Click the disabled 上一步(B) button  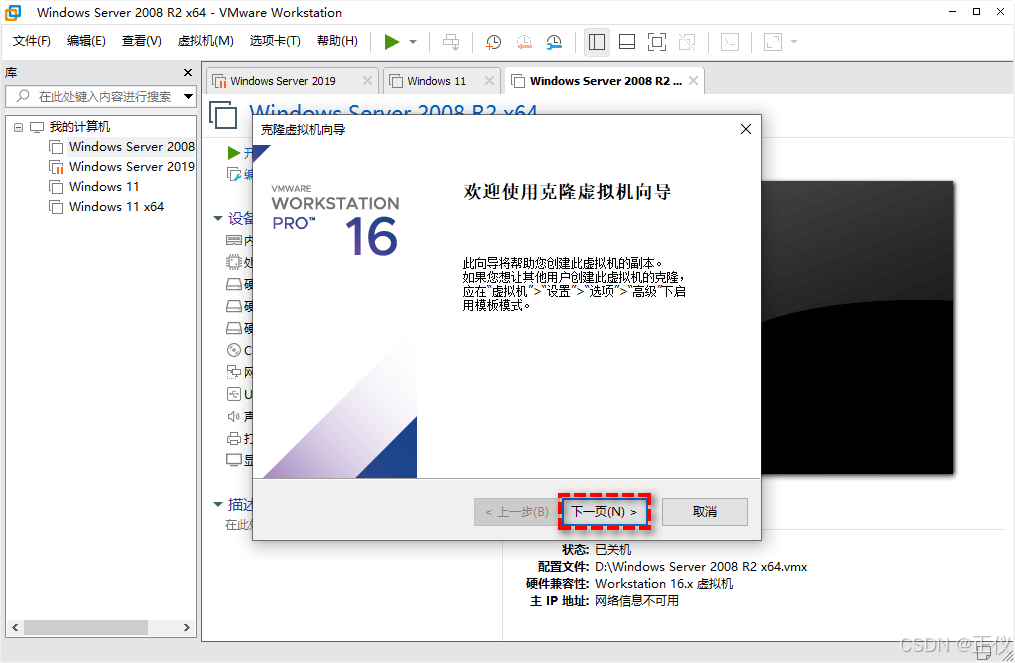(x=516, y=511)
